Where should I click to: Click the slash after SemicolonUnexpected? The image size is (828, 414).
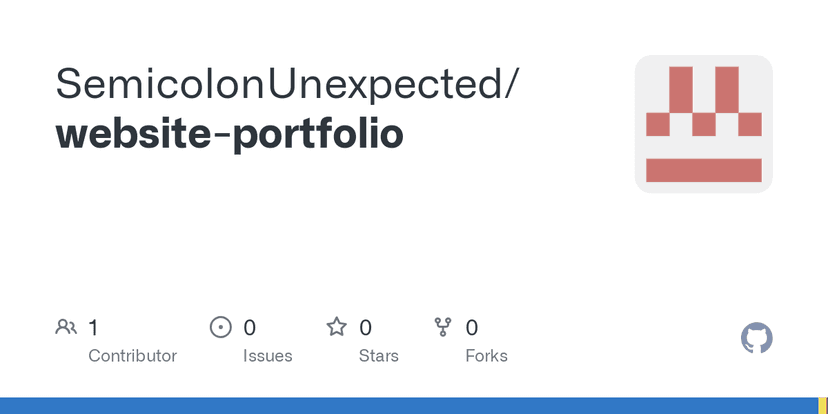coord(512,85)
